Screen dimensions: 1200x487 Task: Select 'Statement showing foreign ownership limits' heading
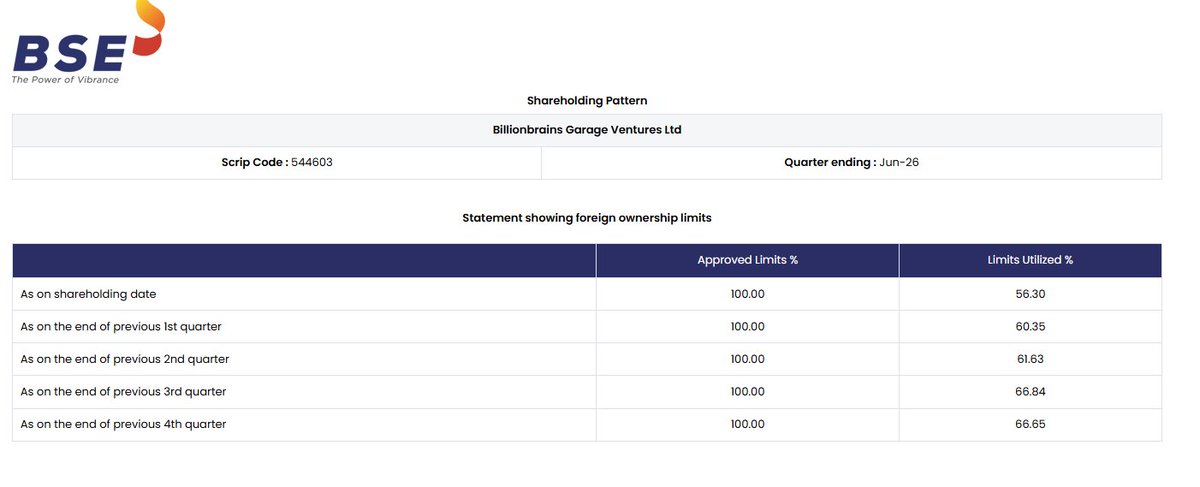pyautogui.click(x=587, y=217)
